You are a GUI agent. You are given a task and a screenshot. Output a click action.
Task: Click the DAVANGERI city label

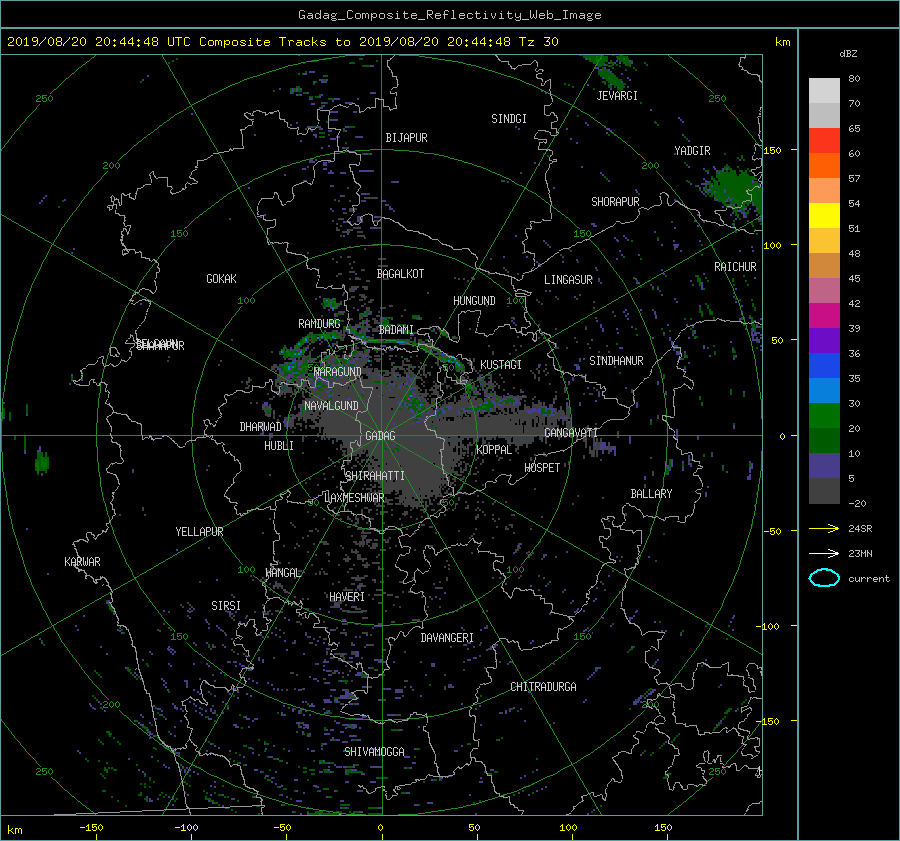(x=447, y=638)
